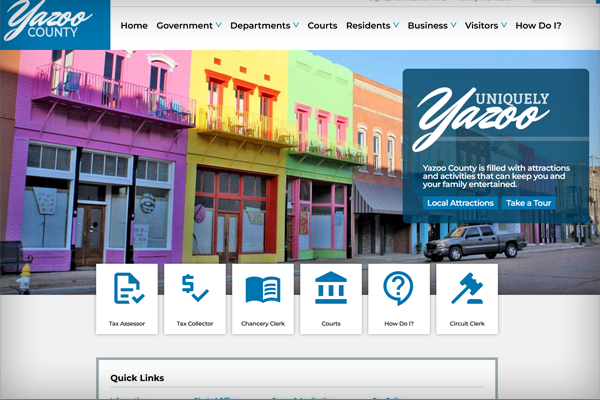
Task: Open the Circuit Clerk gavel icon
Action: [467, 288]
